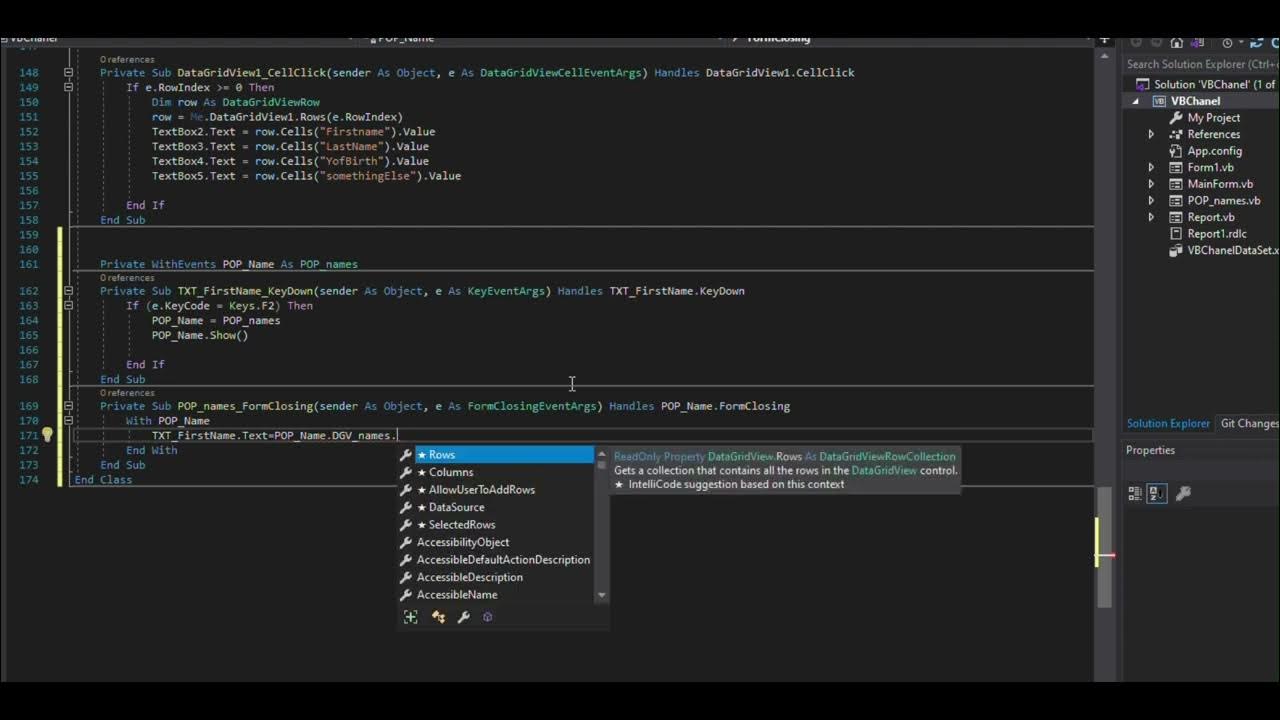This screenshot has width=1280, height=720.
Task: Open the dropdown arrow beside the clock filter icon
Action: click(x=1241, y=42)
